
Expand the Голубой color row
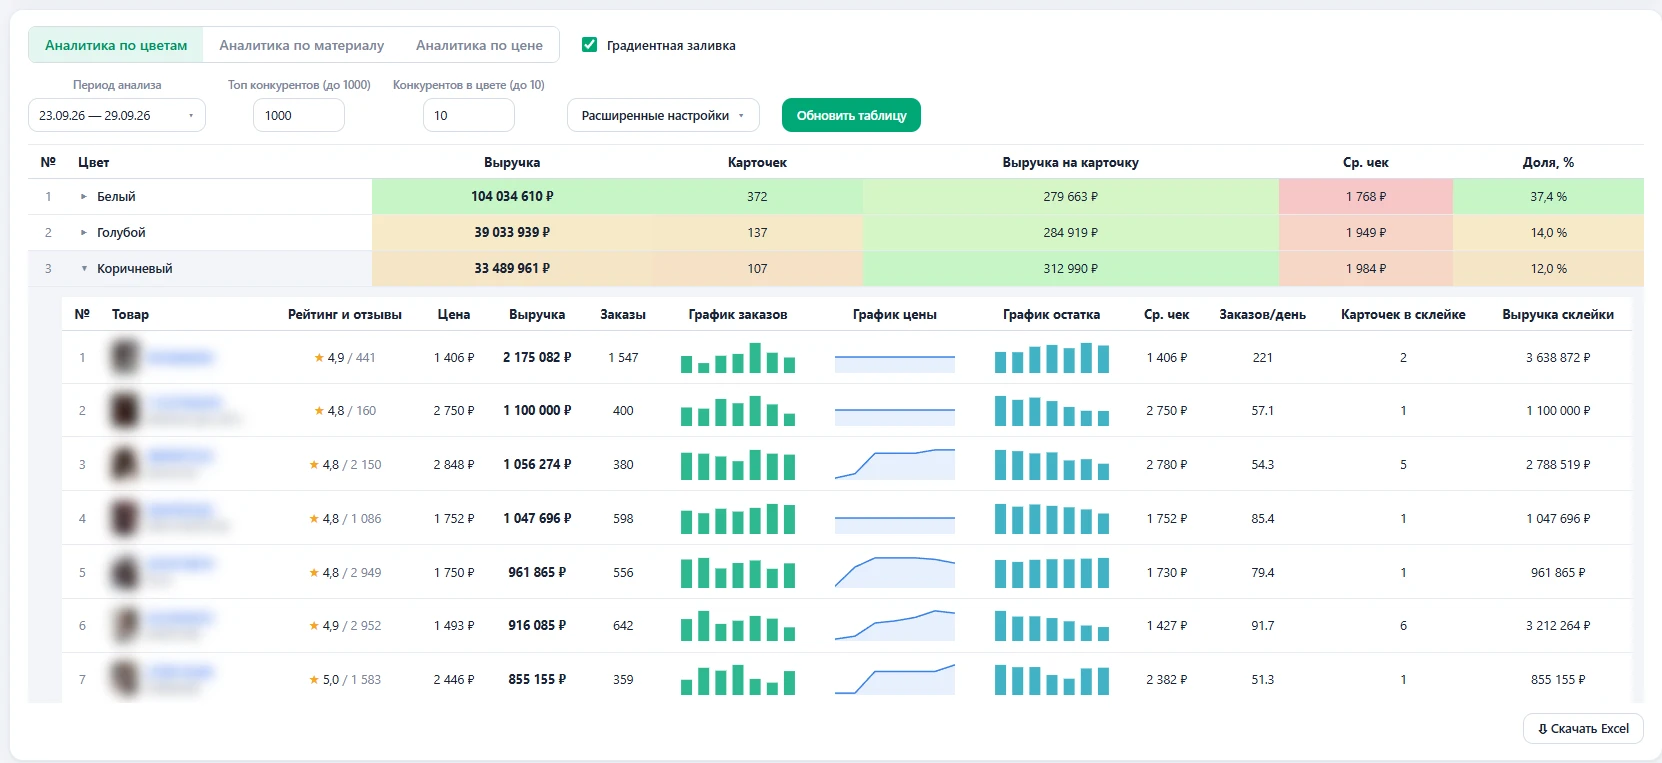(84, 233)
